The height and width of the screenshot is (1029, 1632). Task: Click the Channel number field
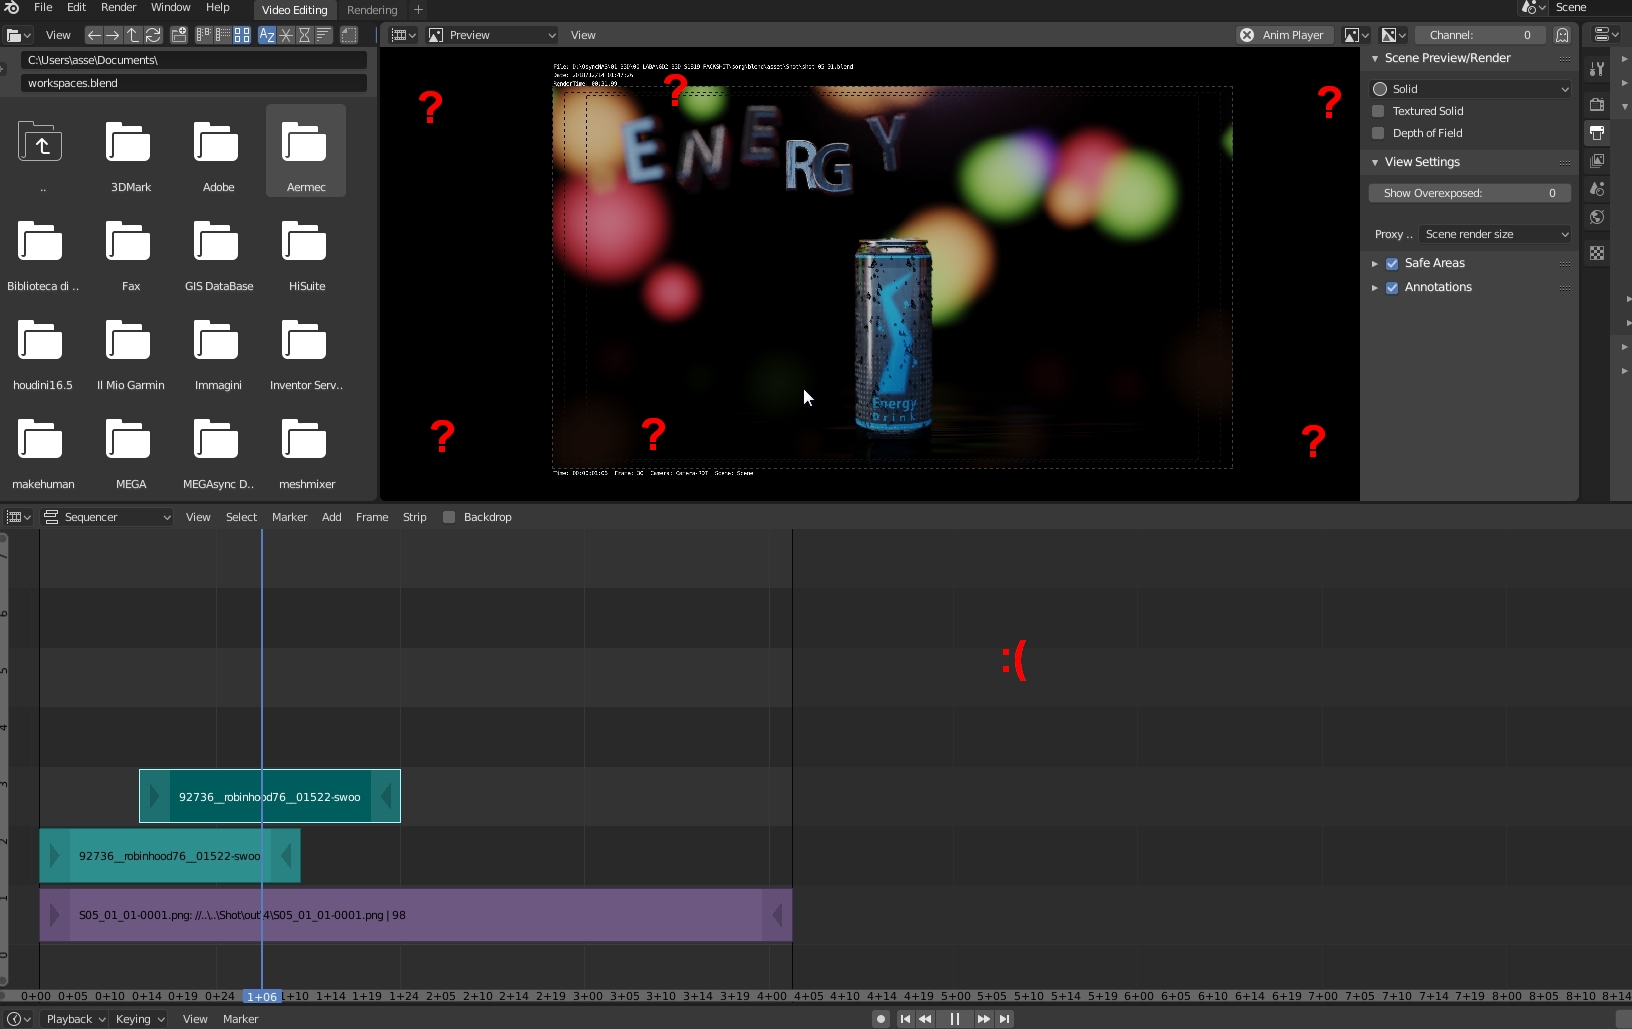click(x=1479, y=35)
